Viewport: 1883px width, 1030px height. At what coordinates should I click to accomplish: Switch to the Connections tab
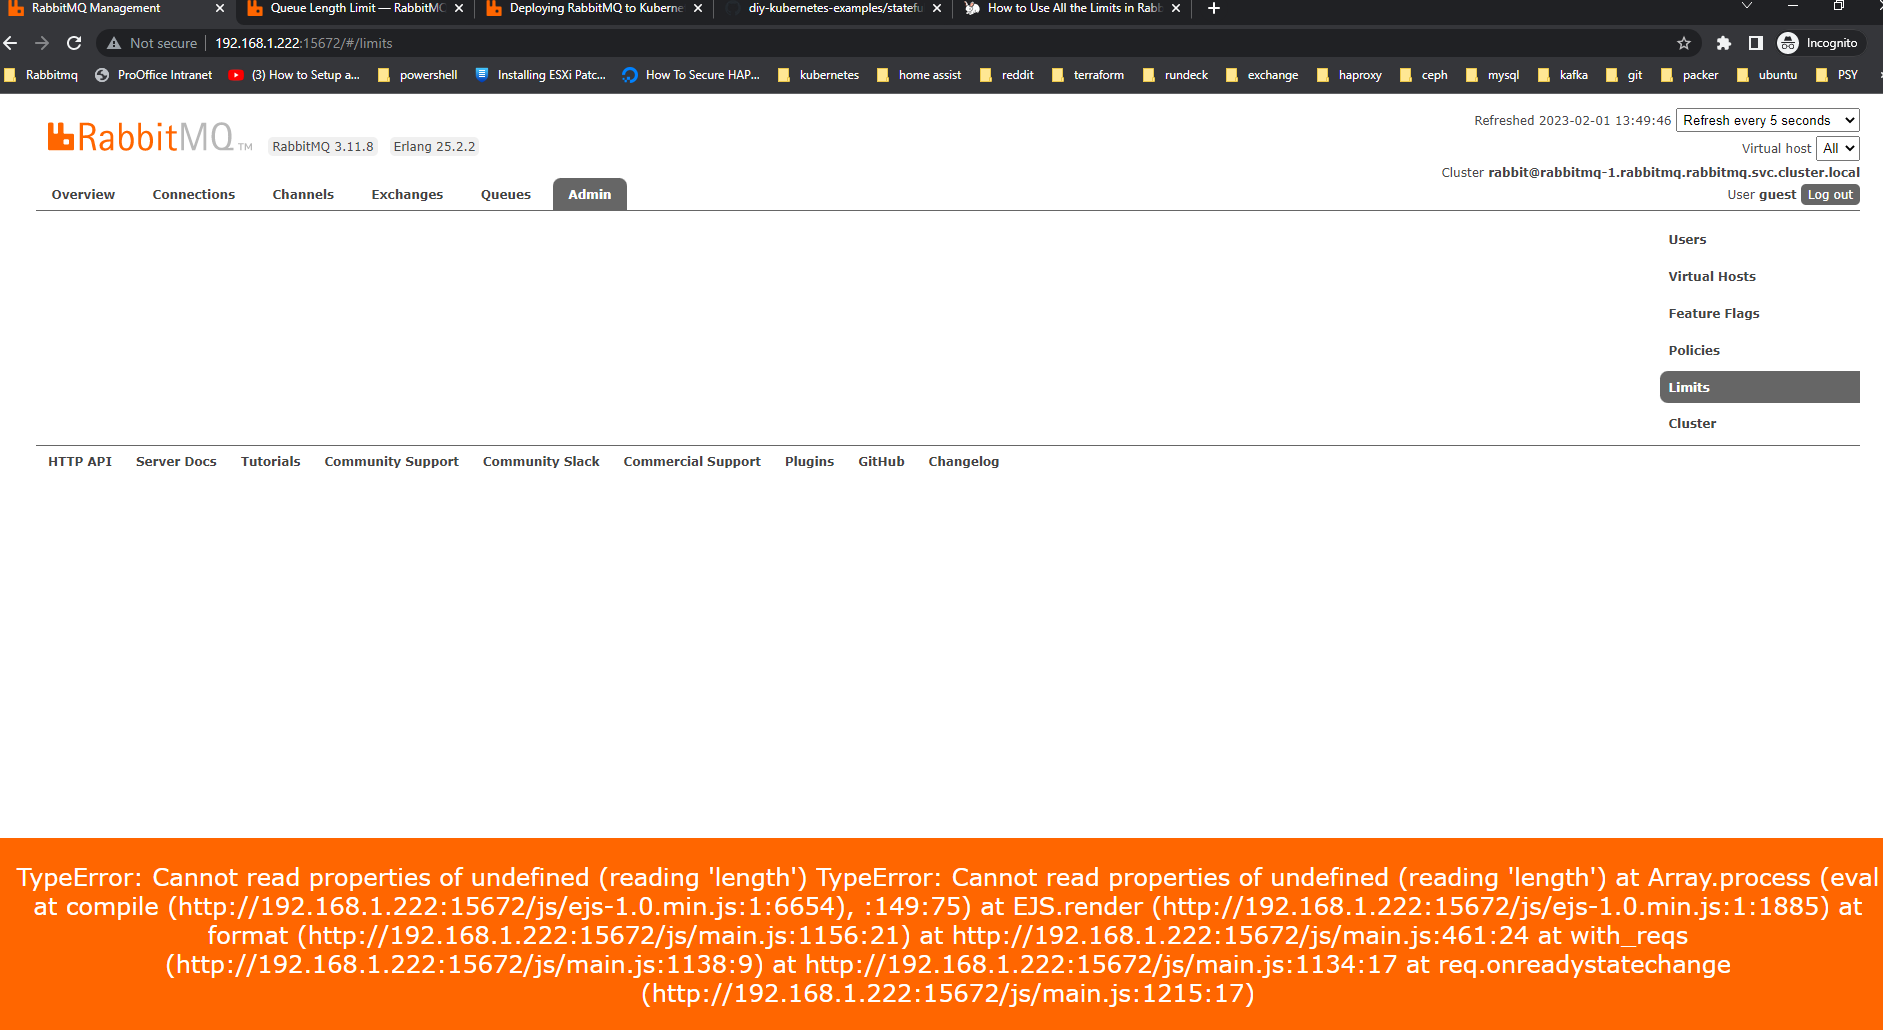tap(194, 194)
